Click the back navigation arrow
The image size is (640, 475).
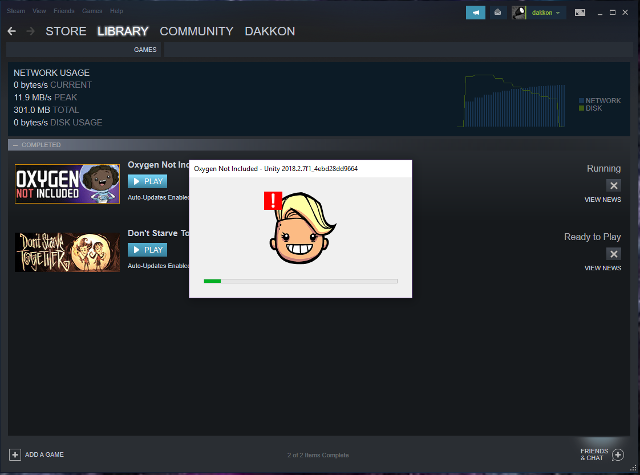pos(12,32)
